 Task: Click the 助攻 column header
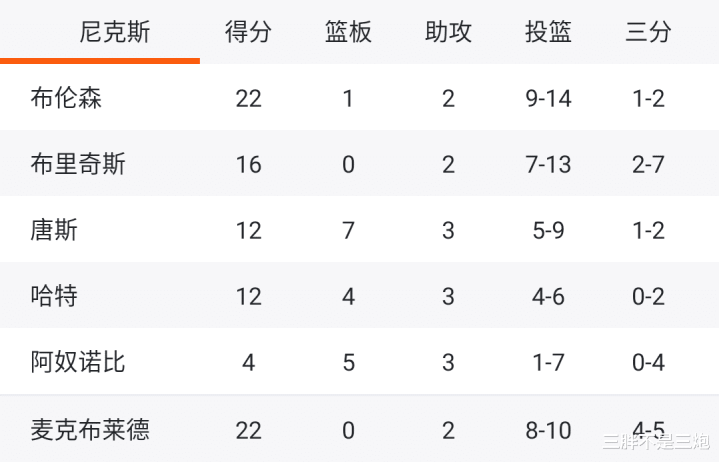pos(448,32)
